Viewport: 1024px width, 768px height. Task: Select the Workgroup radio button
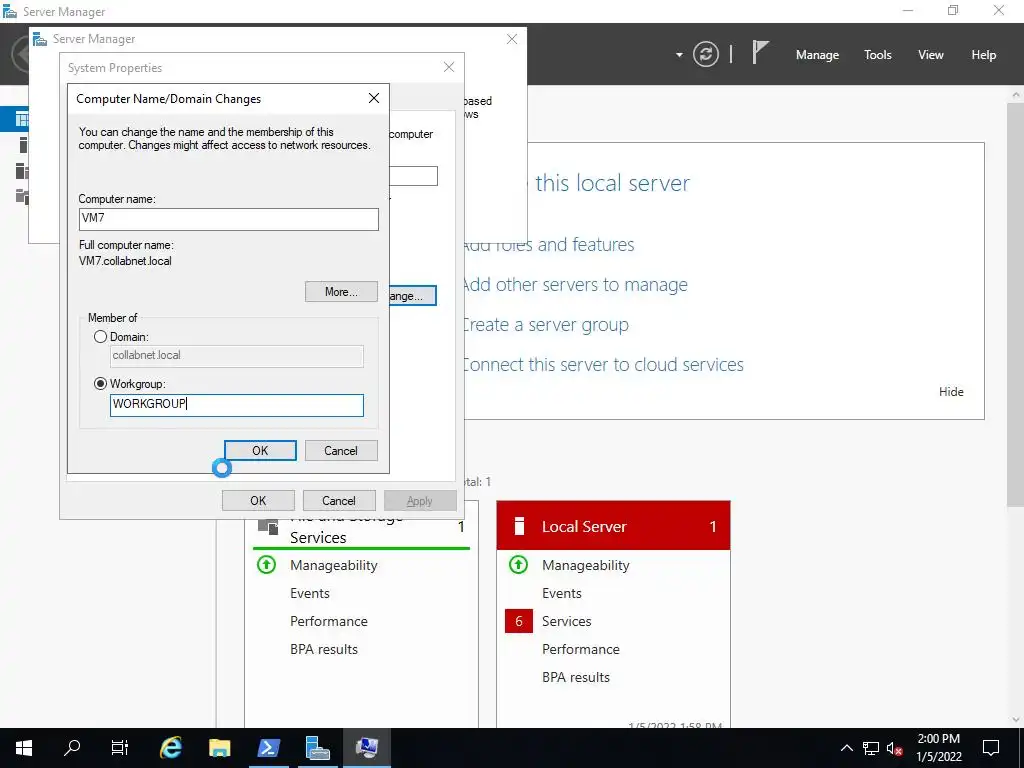coord(100,384)
